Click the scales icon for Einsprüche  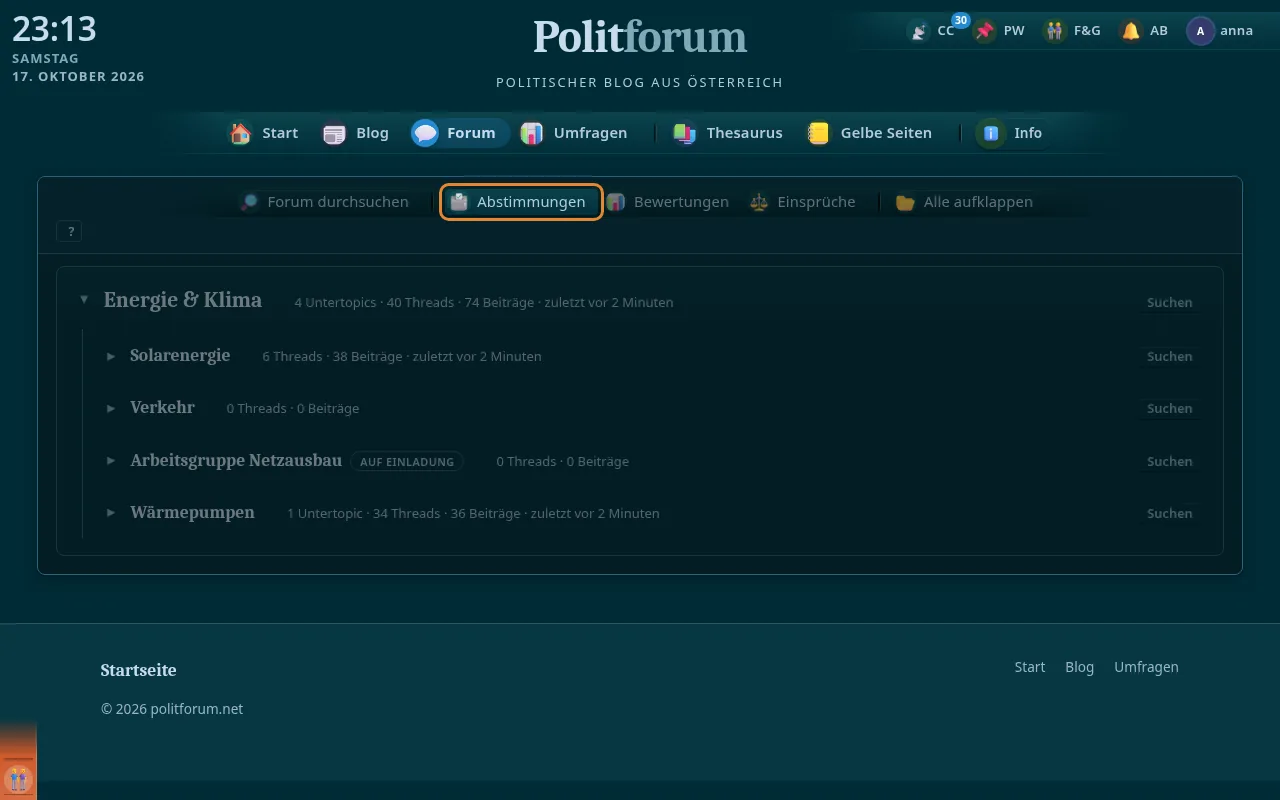(759, 202)
